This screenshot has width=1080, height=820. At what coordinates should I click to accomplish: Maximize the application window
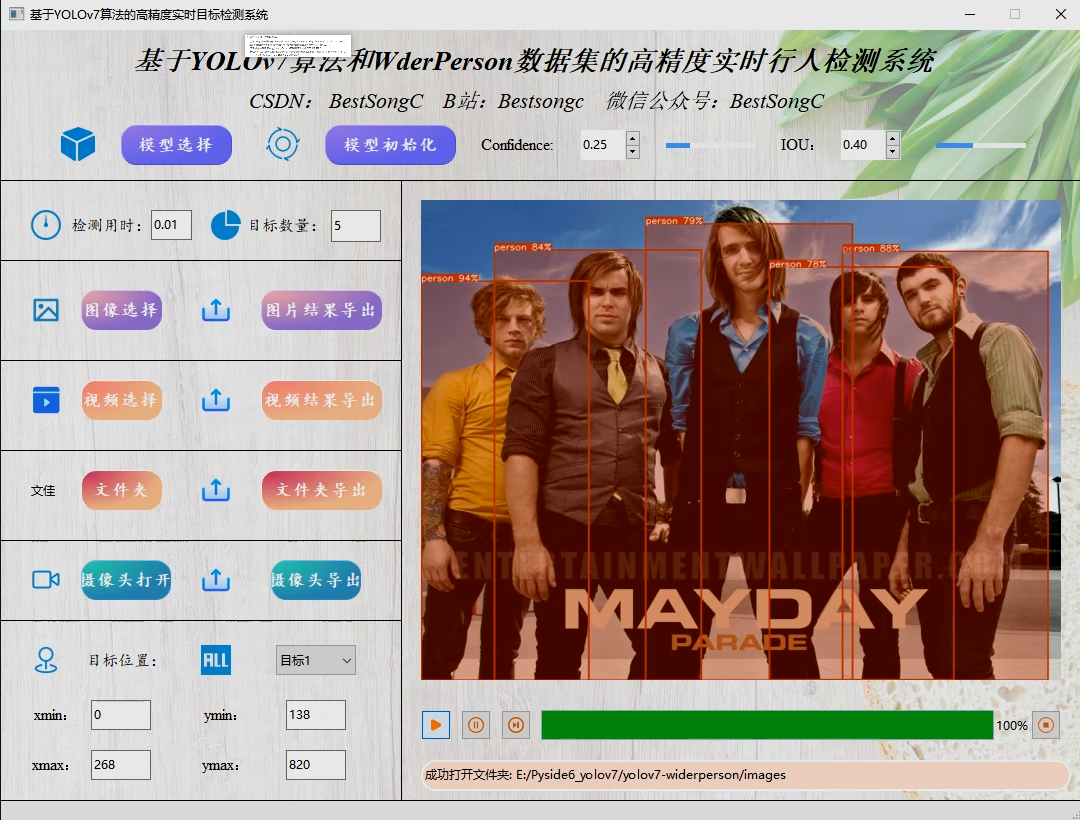click(x=1015, y=14)
